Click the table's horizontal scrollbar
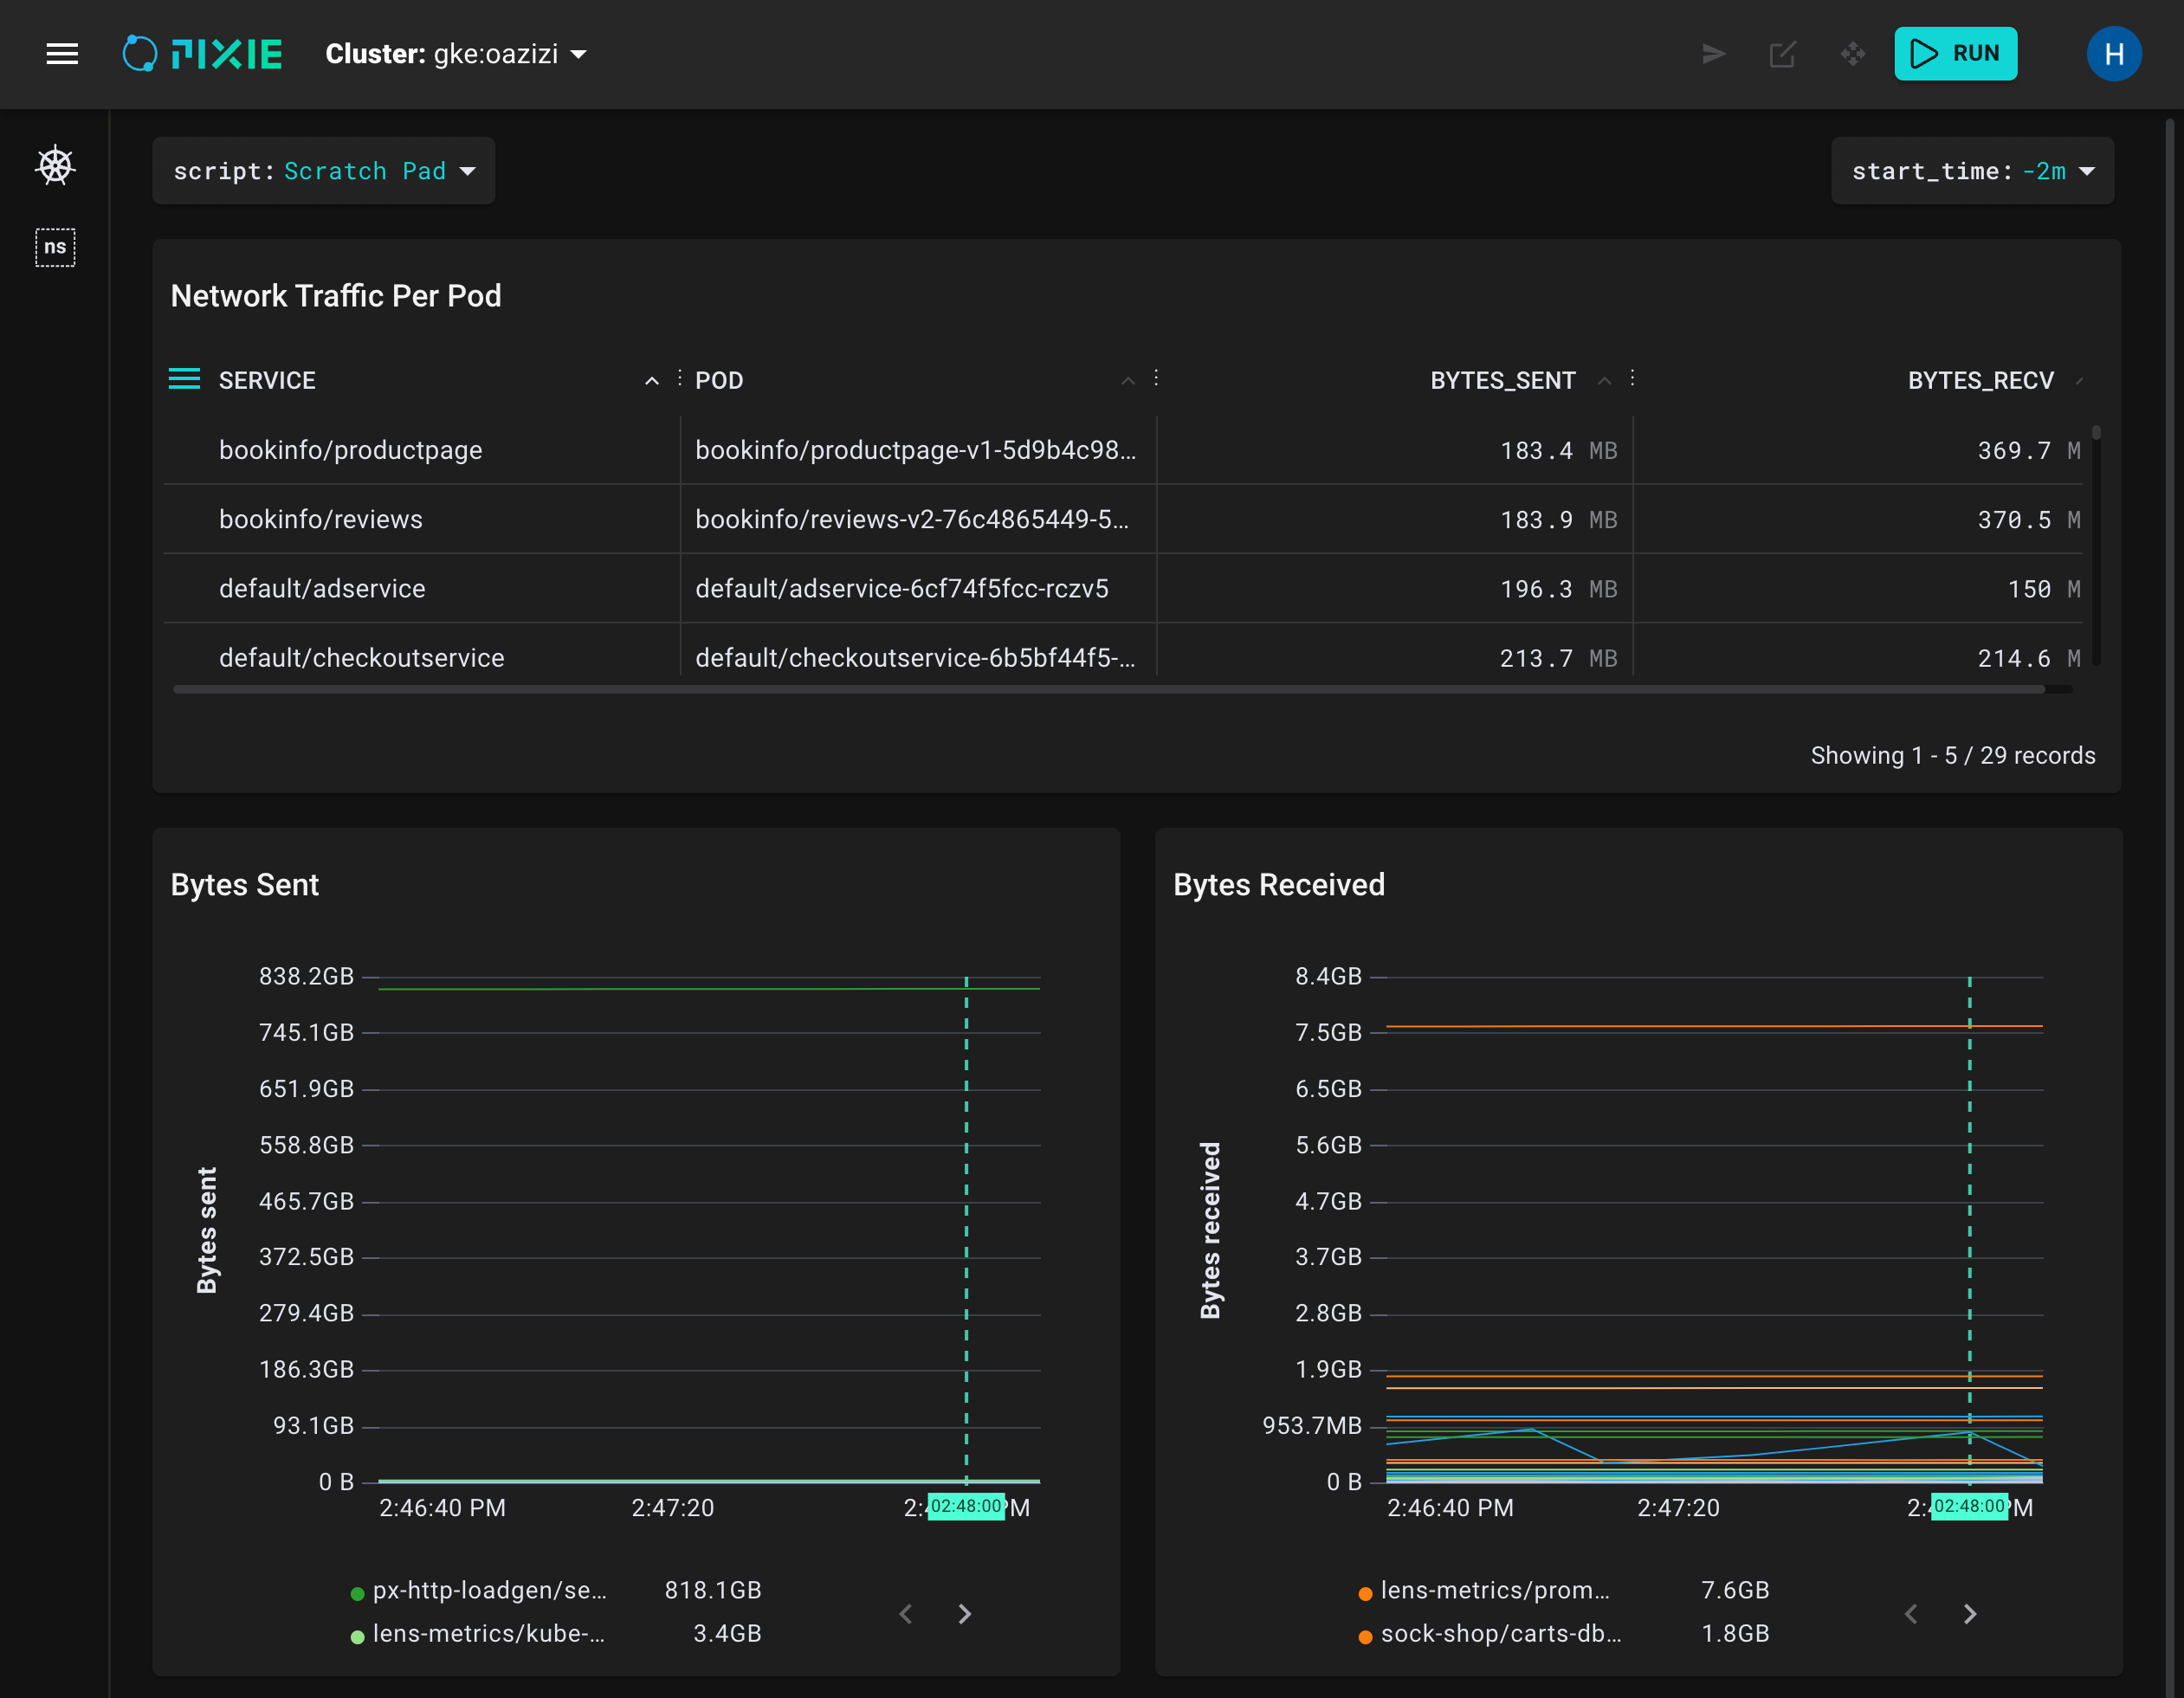Viewport: 2184px width, 1698px height. [x=1108, y=689]
